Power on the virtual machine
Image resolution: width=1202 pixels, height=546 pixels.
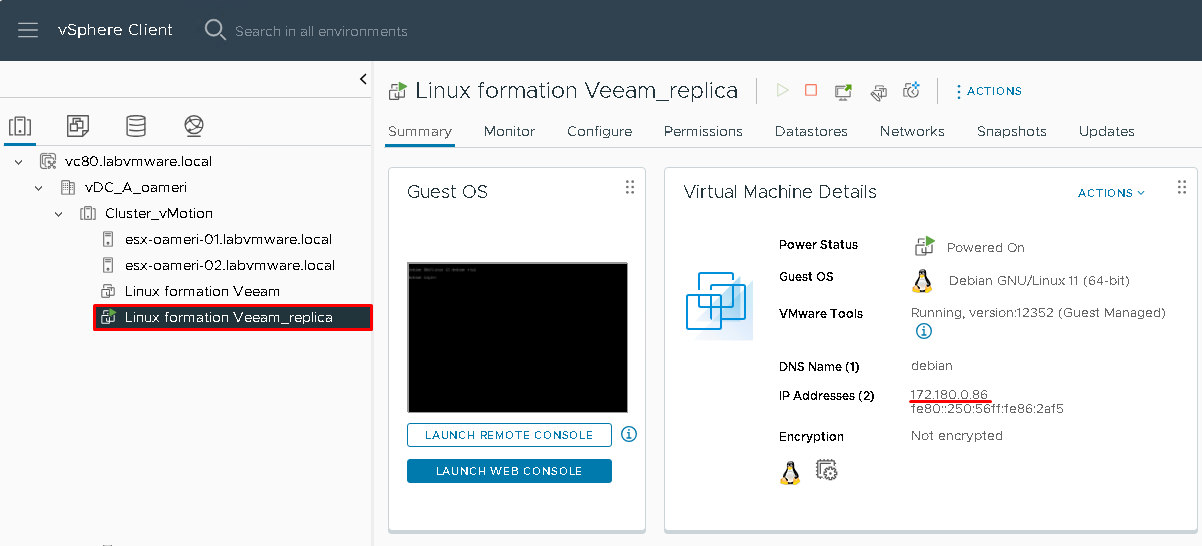pyautogui.click(x=782, y=90)
